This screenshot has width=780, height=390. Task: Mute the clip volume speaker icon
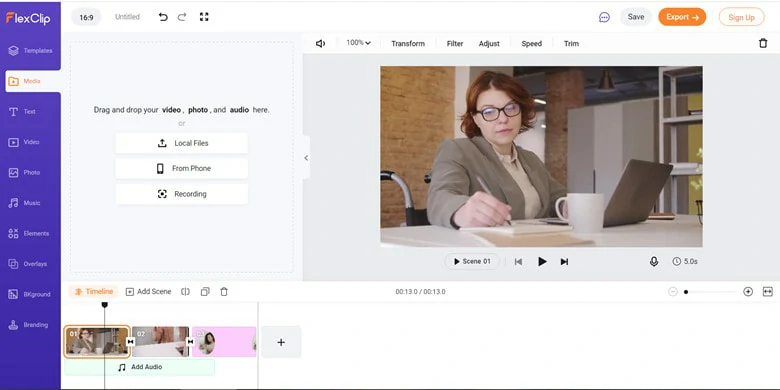point(320,44)
